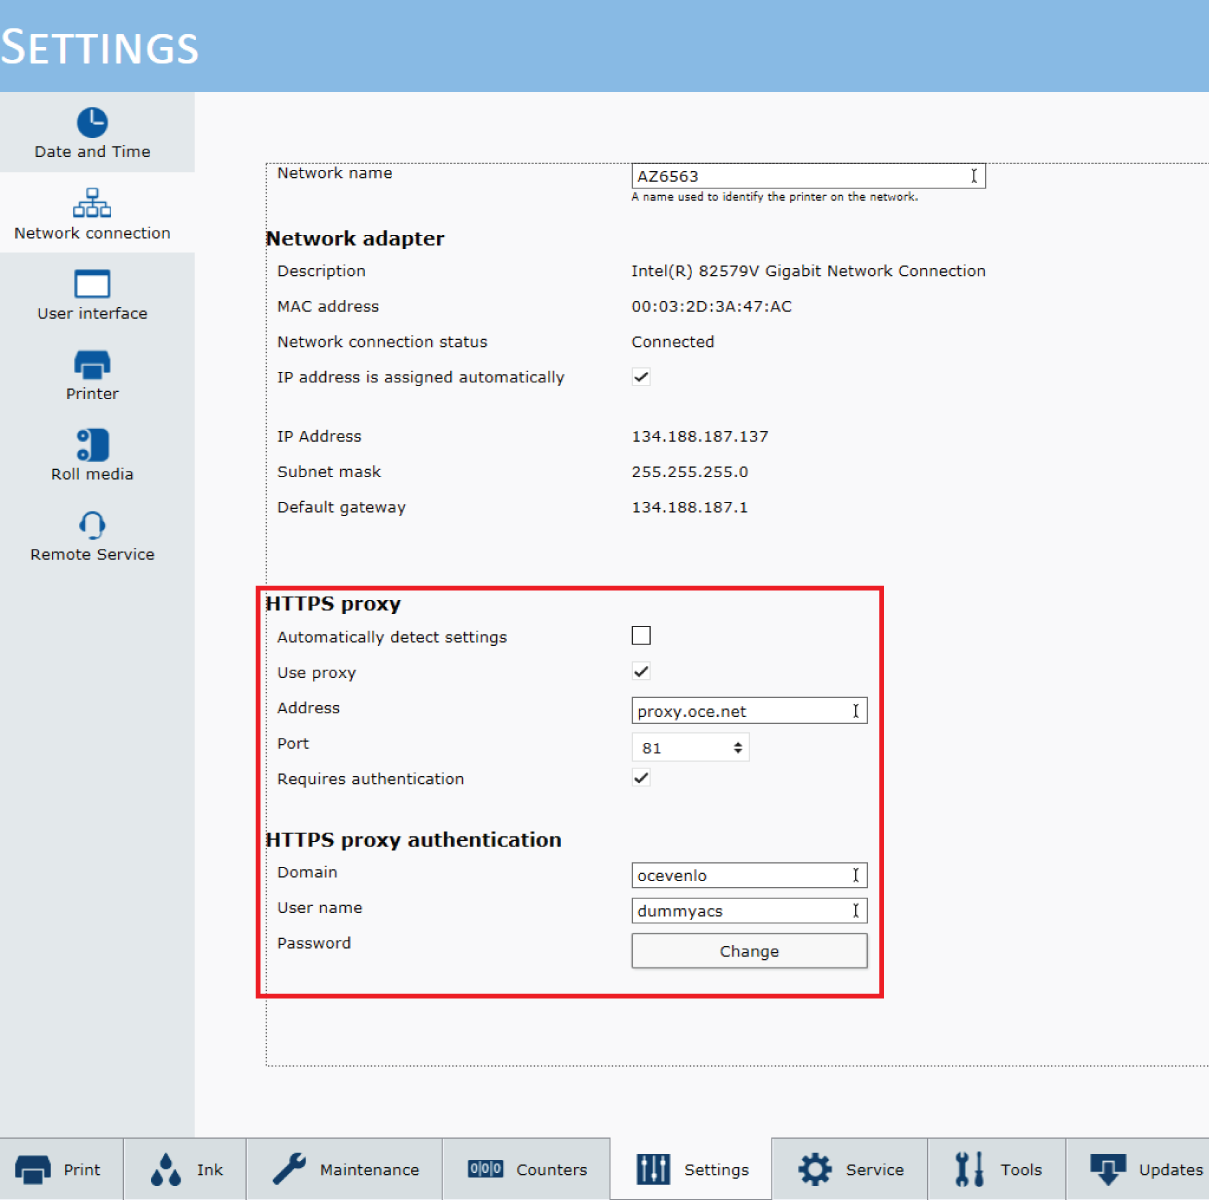Click the Network name text field
This screenshot has height=1200, width=1209.
[x=800, y=176]
